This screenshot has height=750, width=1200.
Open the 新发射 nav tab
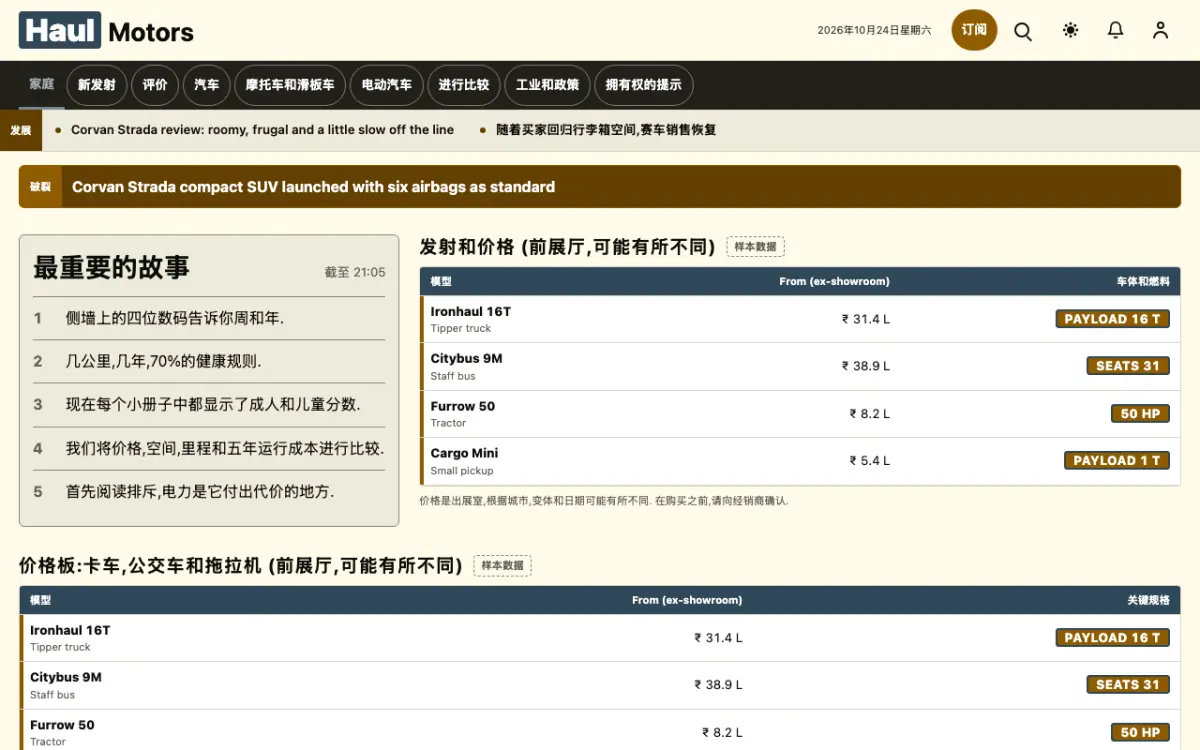click(96, 85)
